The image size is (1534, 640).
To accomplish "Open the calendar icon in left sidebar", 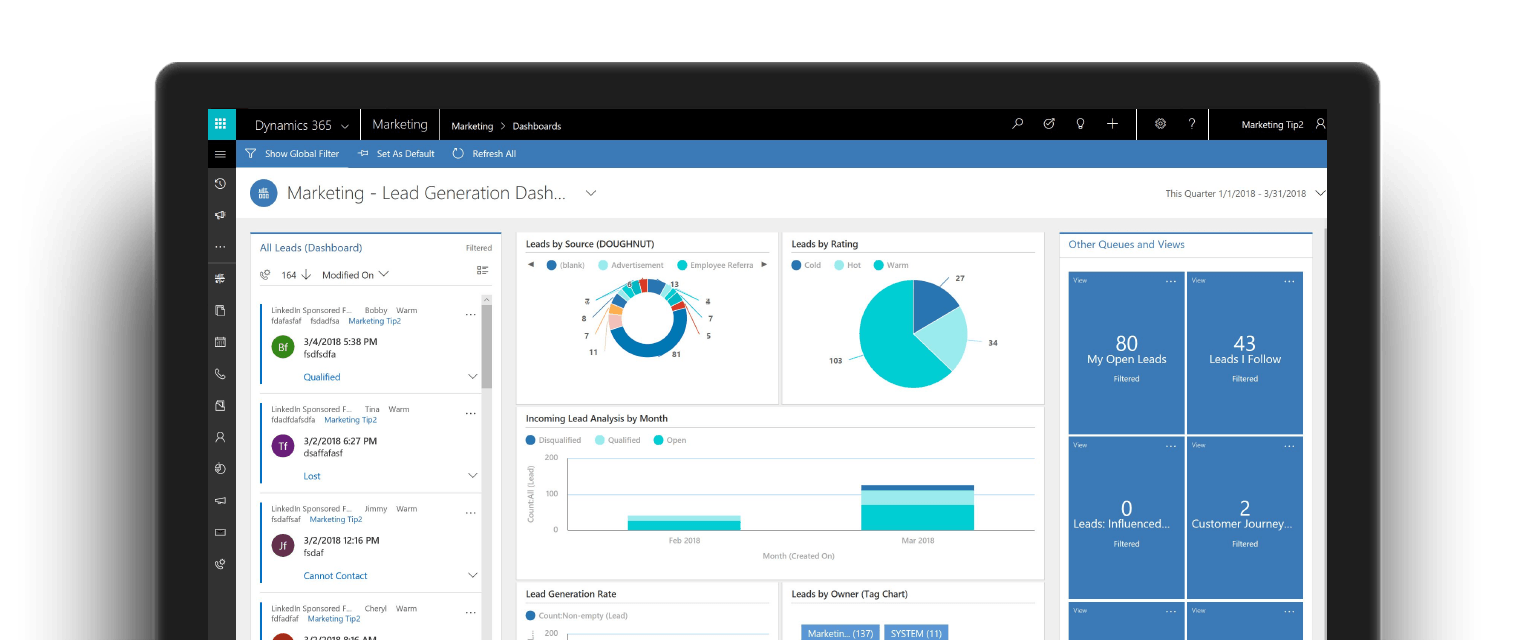I will click(220, 342).
